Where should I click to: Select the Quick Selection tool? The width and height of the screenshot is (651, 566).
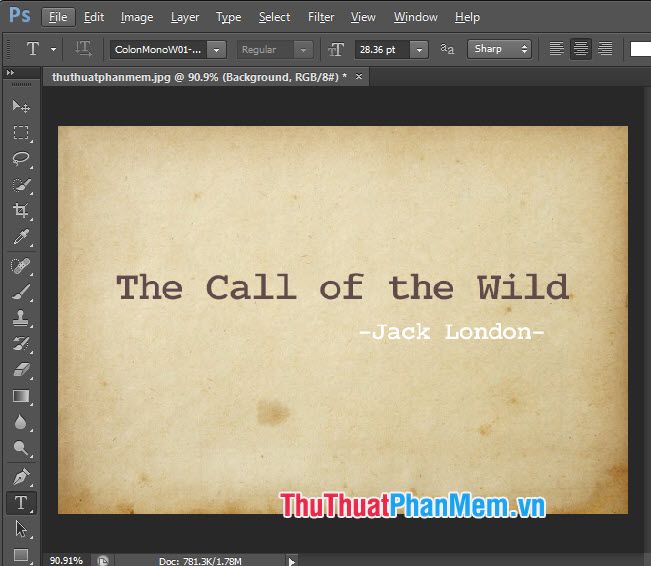(x=21, y=185)
